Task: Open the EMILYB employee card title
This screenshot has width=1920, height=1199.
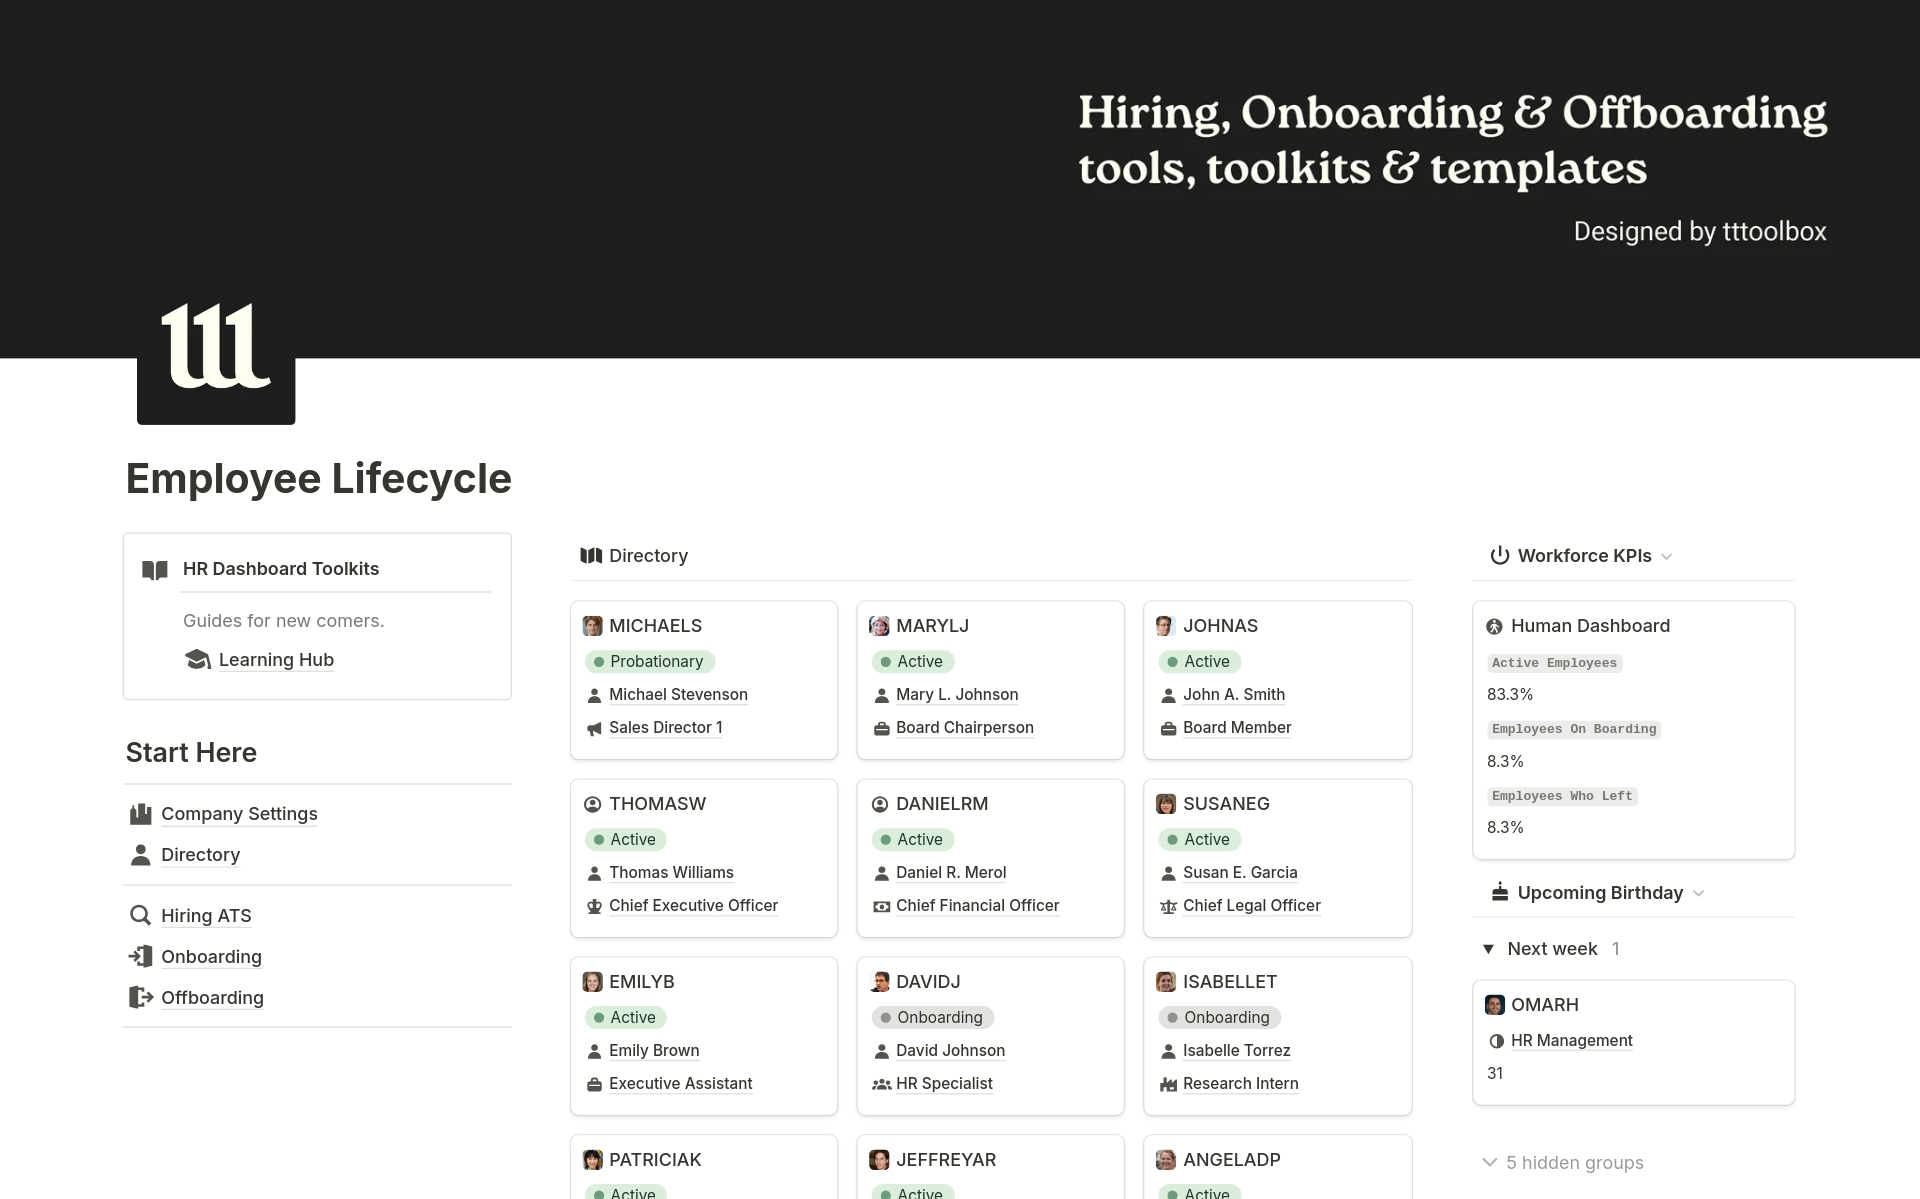Action: (642, 982)
